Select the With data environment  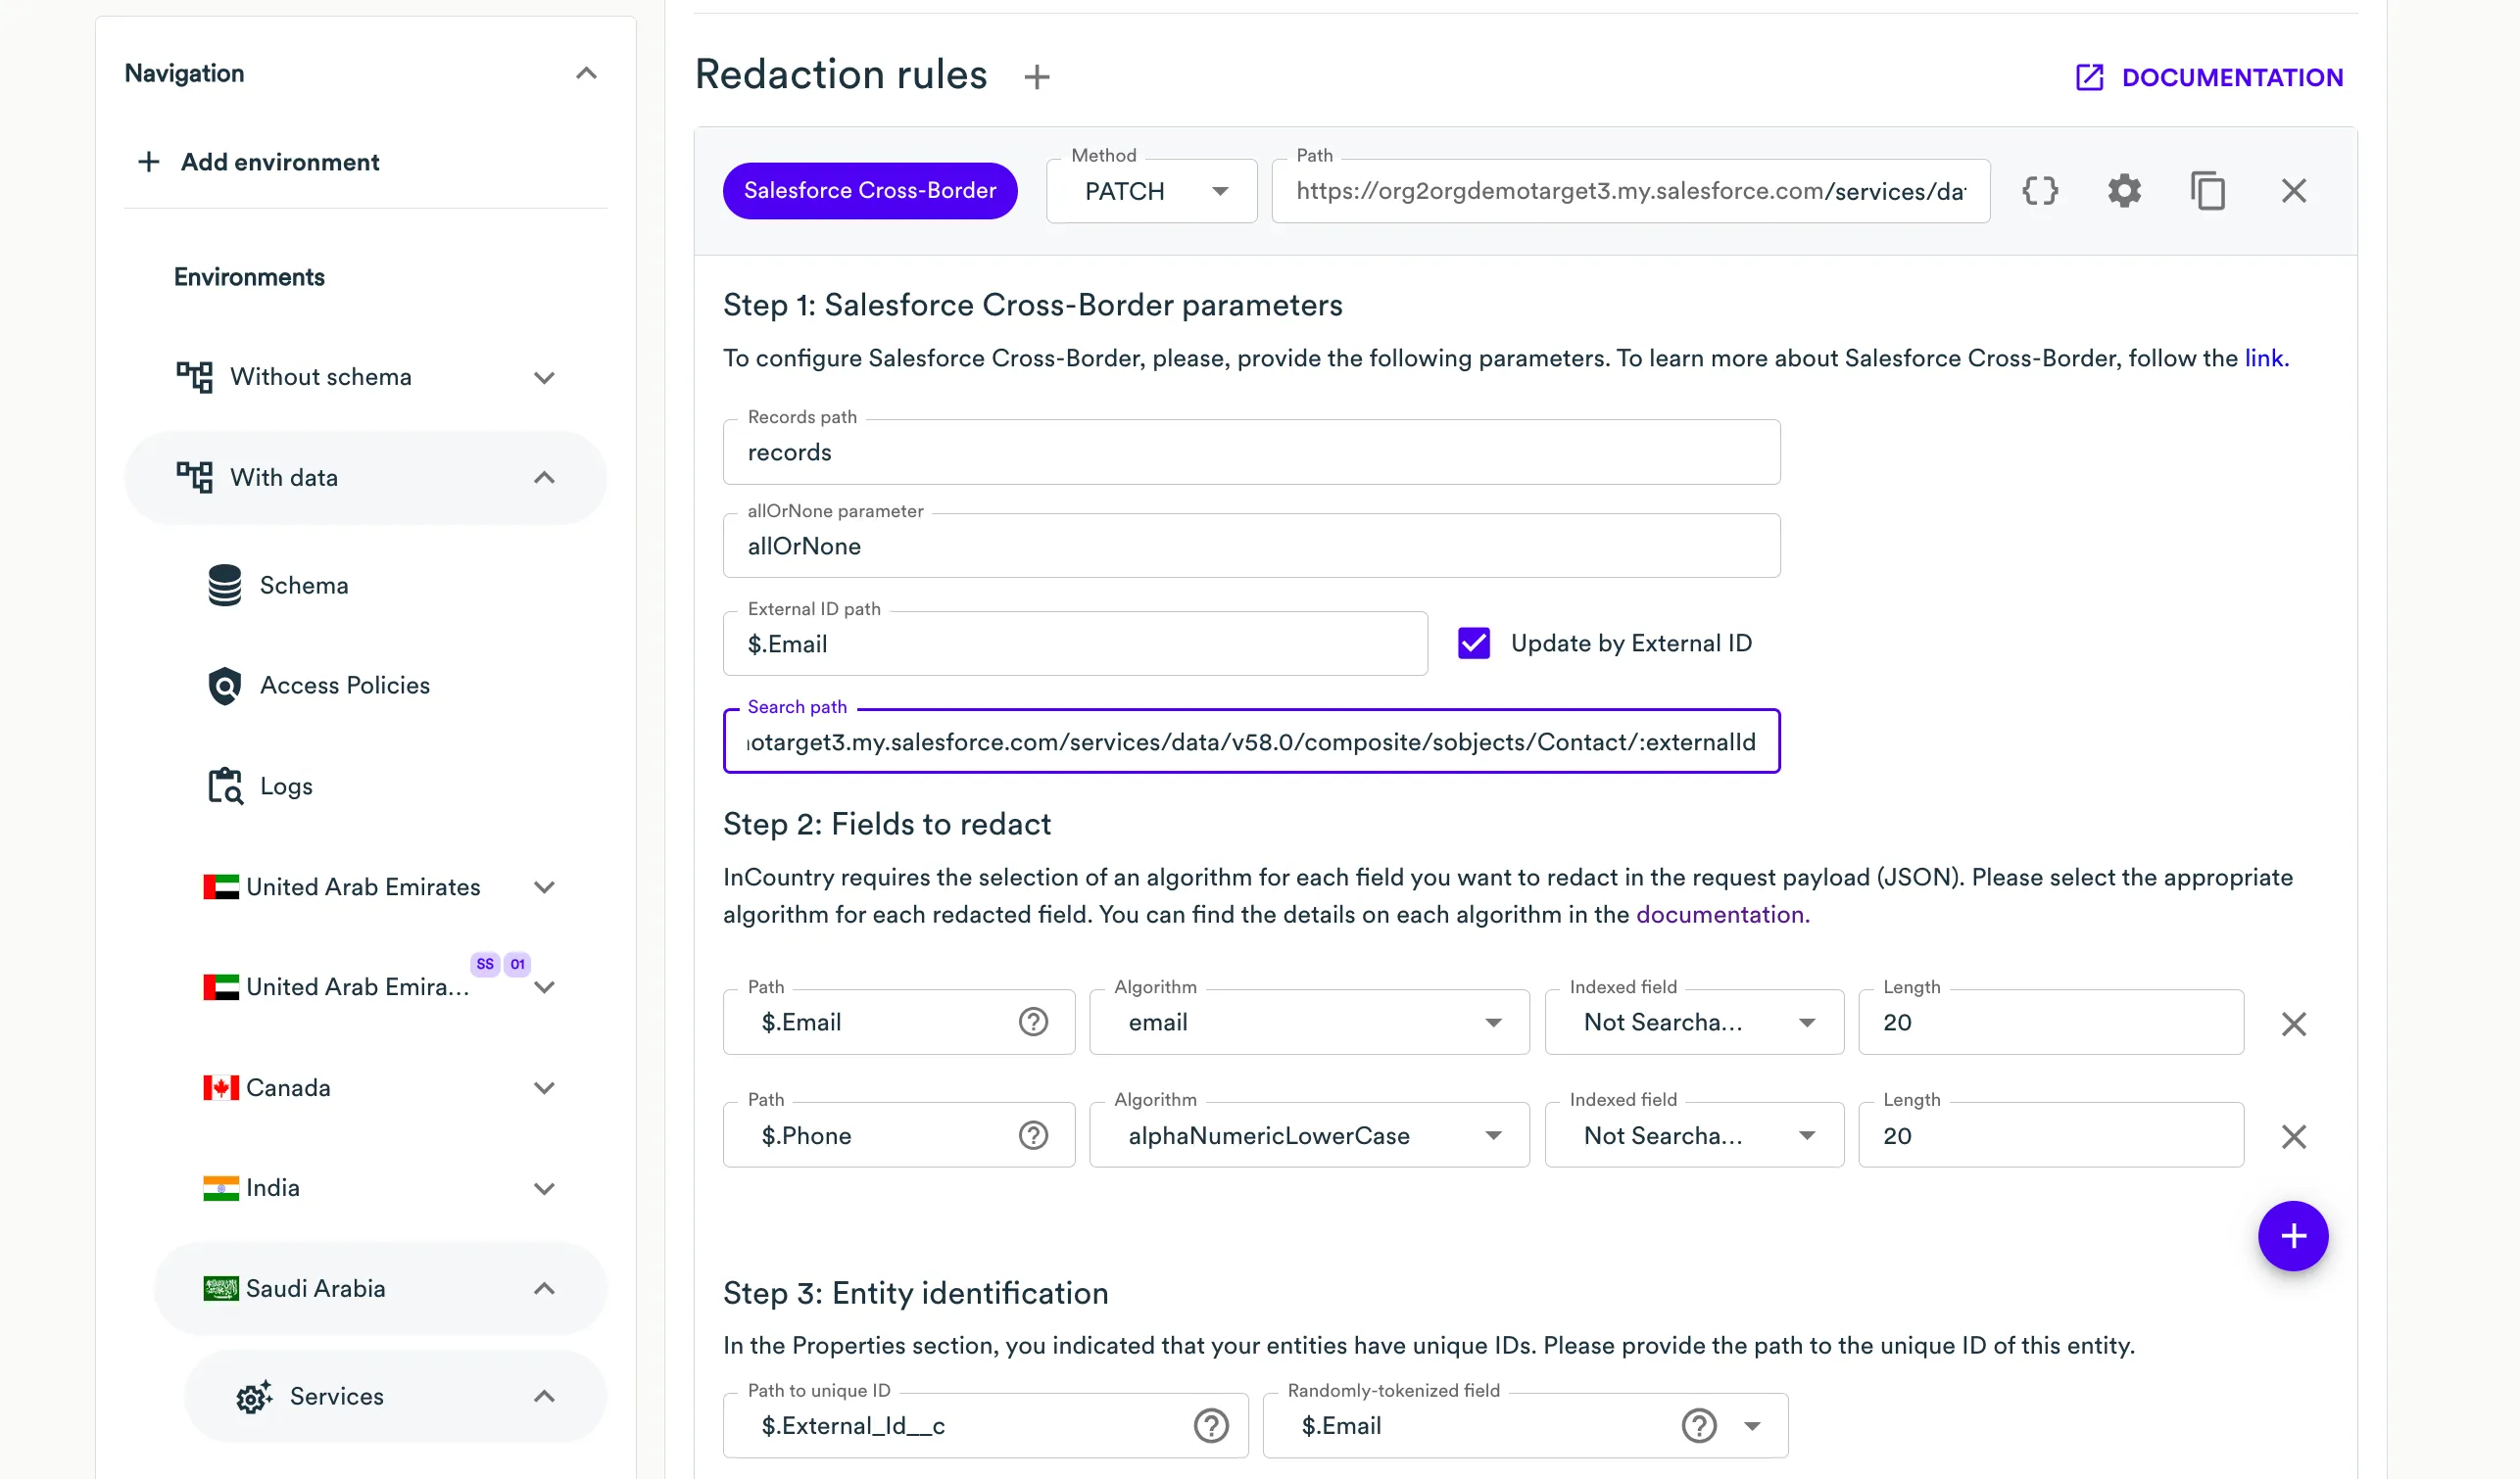(284, 477)
